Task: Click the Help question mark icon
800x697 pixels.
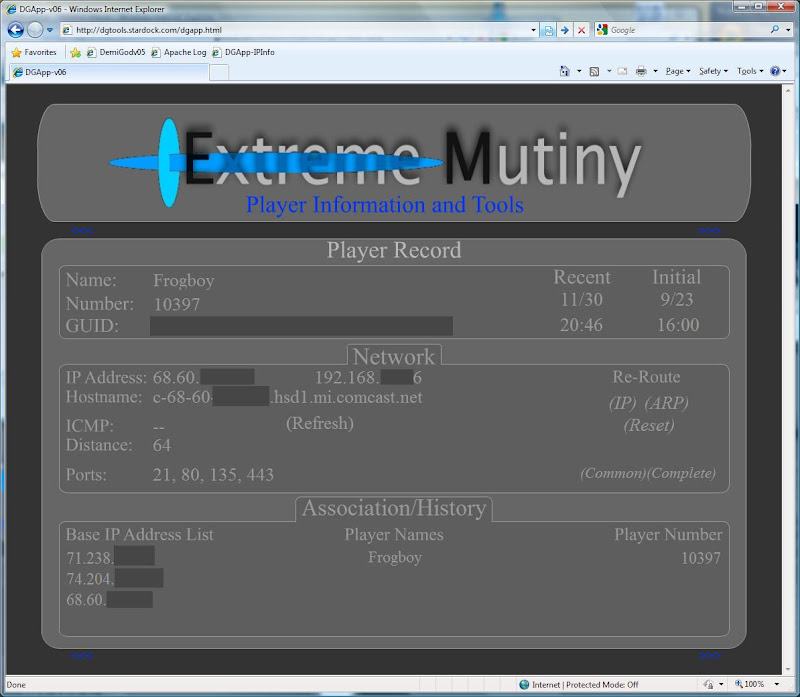Action: pos(775,71)
